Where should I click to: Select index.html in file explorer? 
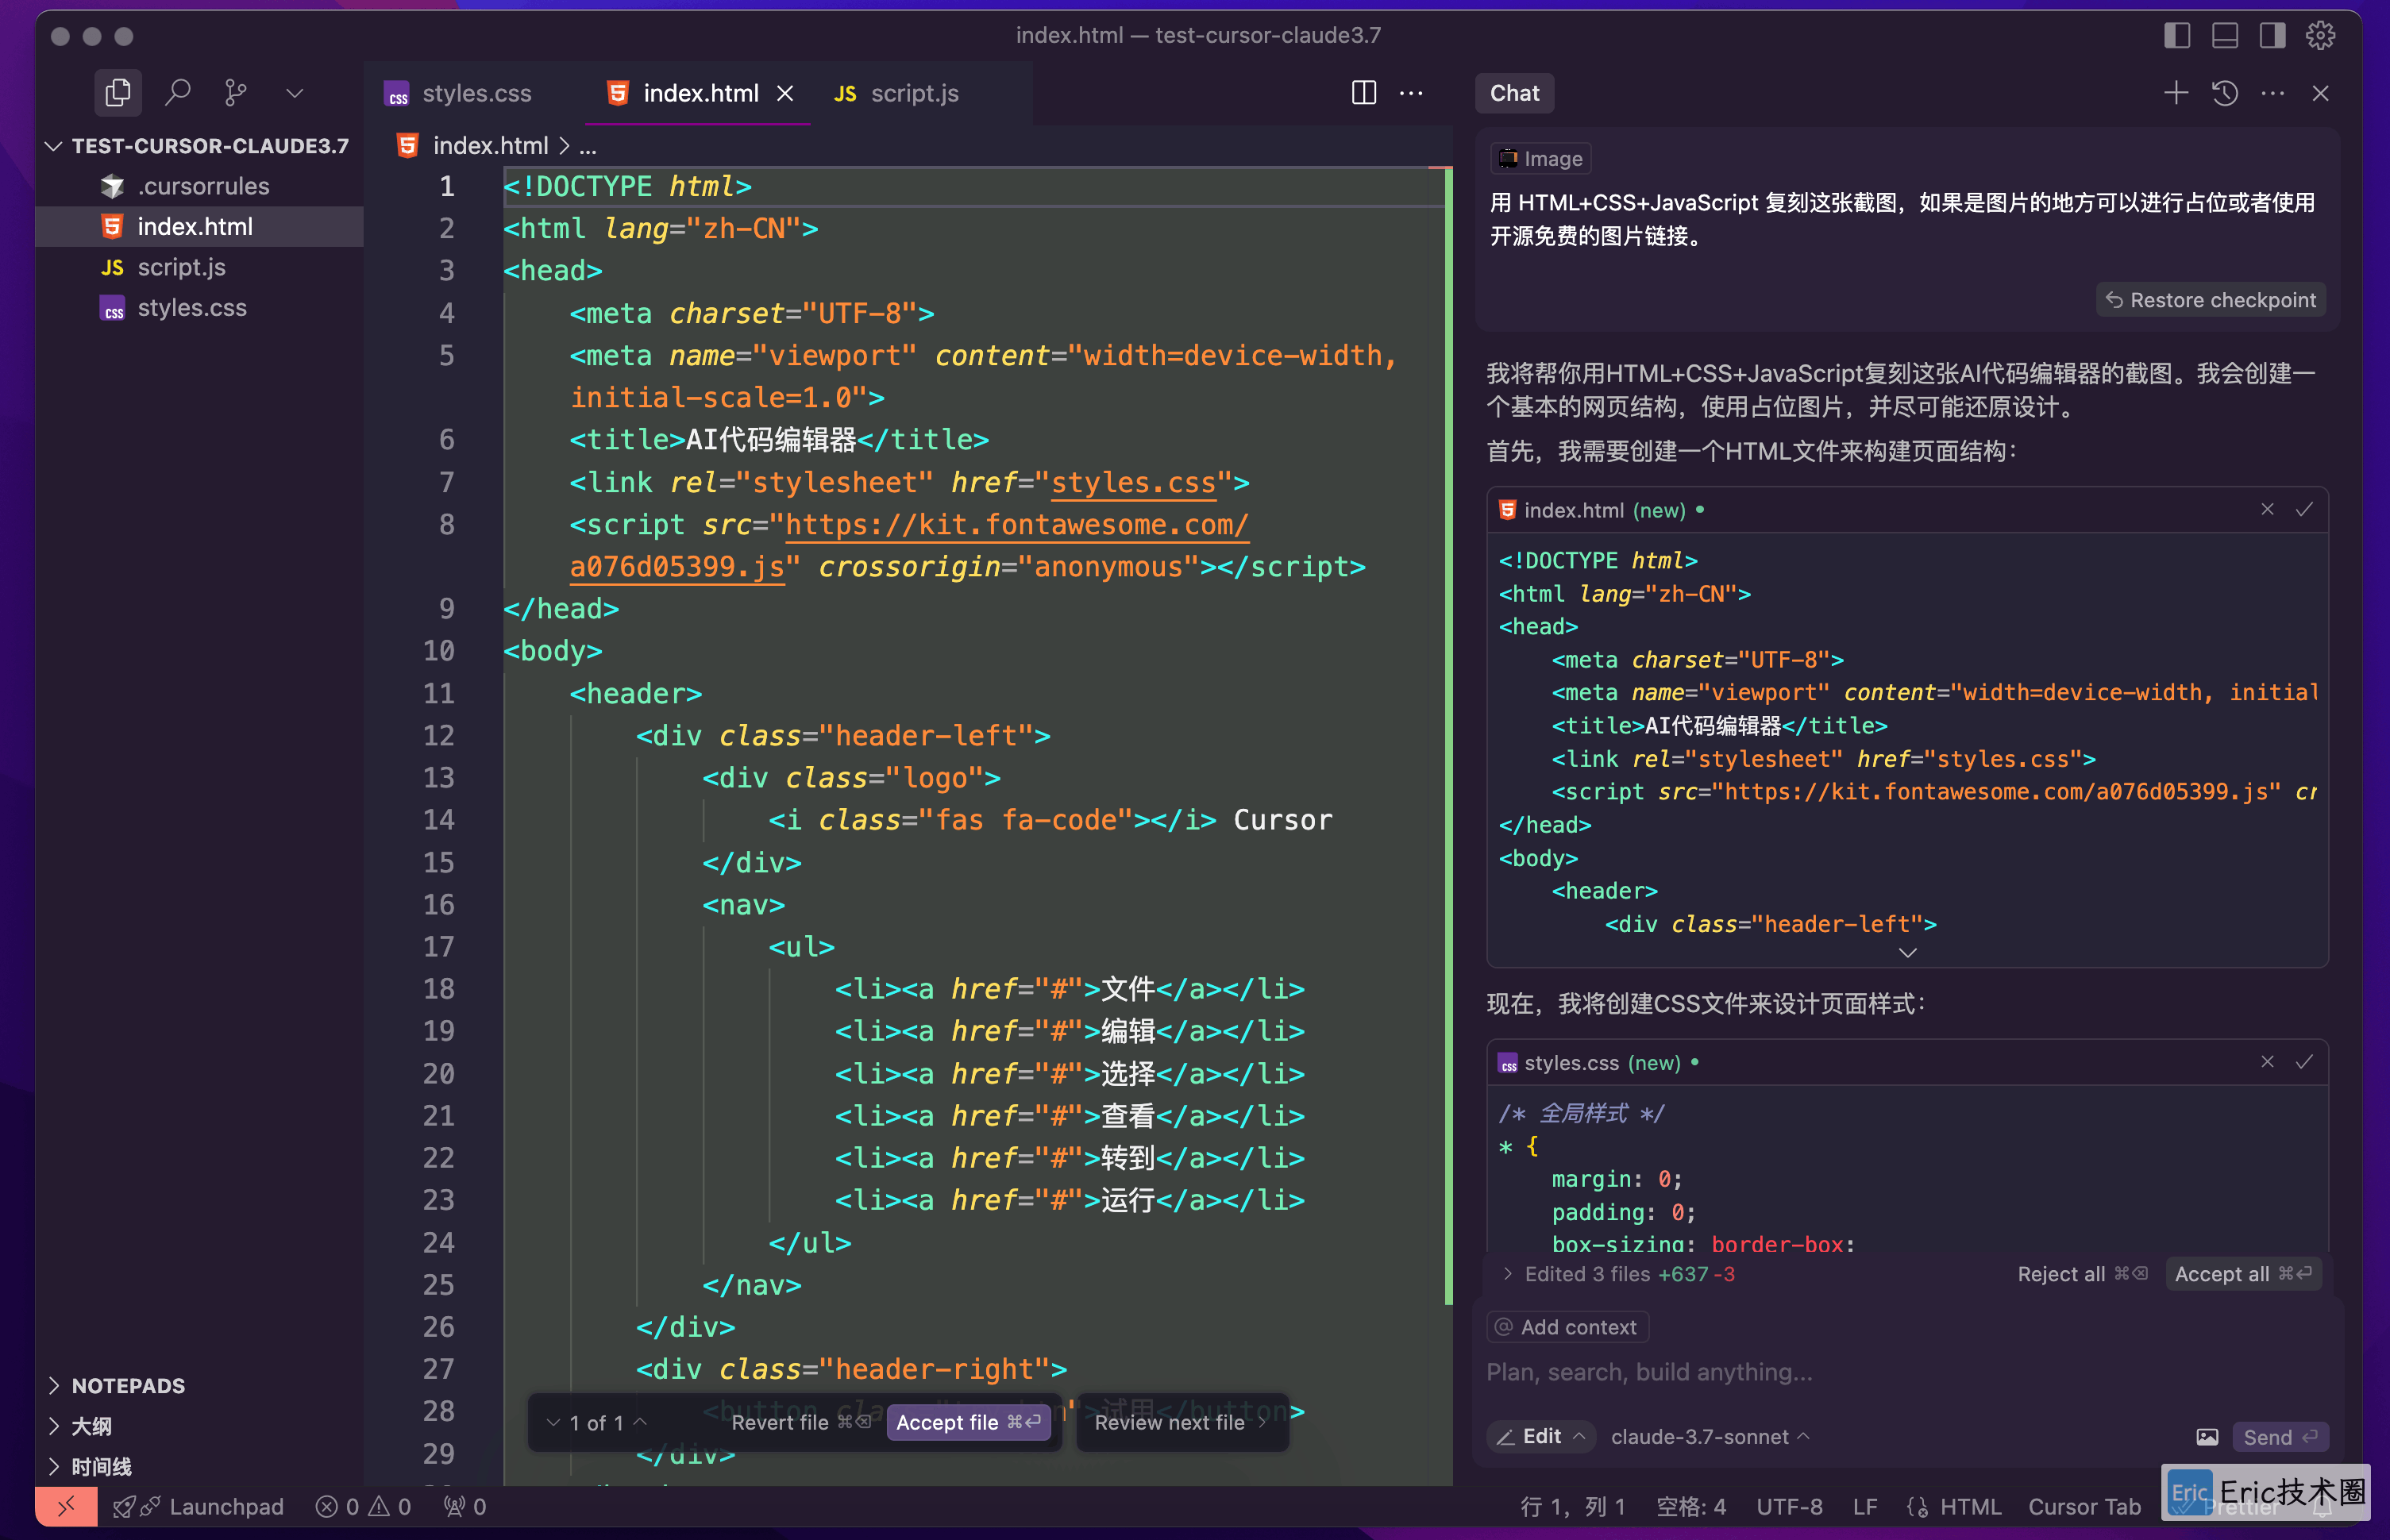point(200,227)
